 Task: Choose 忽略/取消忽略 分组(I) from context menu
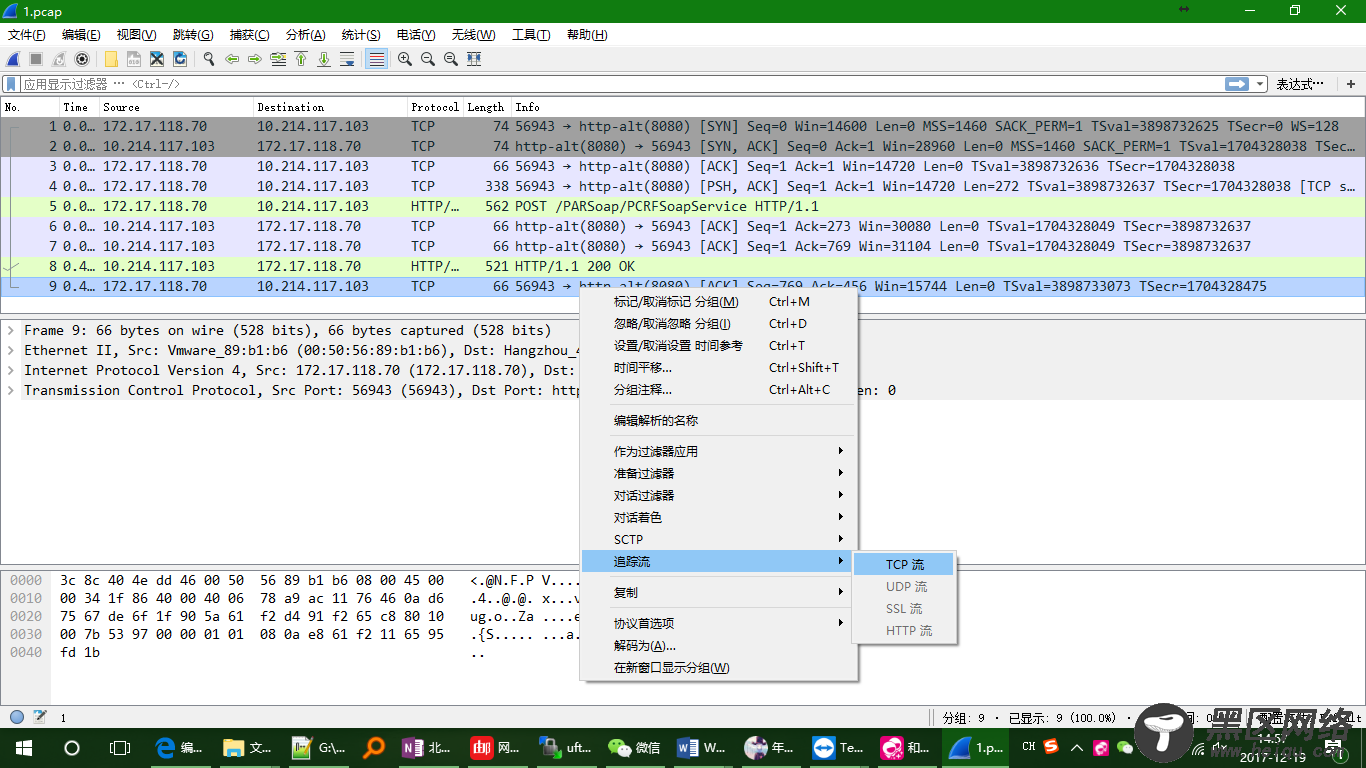click(x=718, y=324)
